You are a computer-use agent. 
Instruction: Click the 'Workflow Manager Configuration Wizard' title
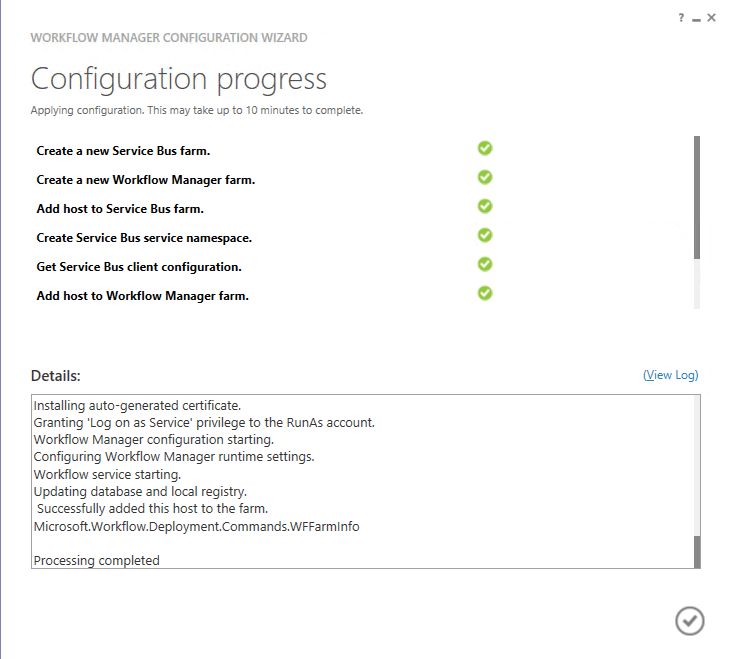coord(169,38)
